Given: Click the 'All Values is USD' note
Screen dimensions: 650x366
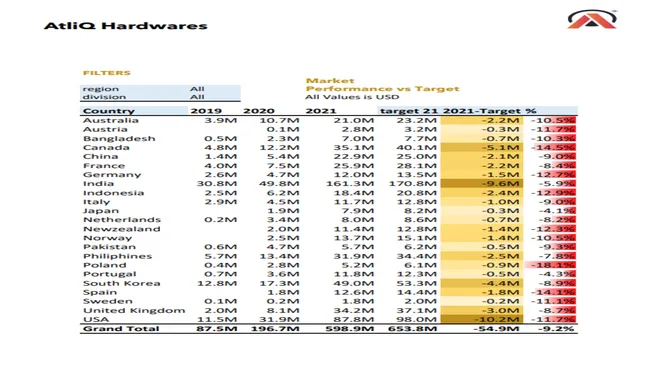Looking at the screenshot, I should click(352, 97).
